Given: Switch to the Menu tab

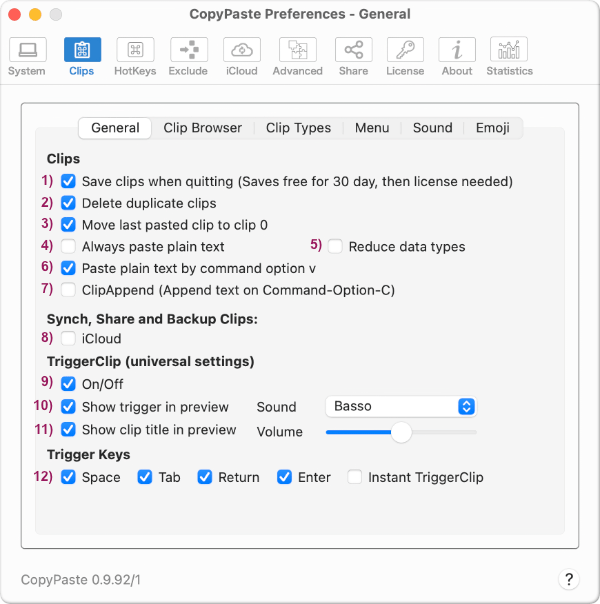Looking at the screenshot, I should (372, 128).
